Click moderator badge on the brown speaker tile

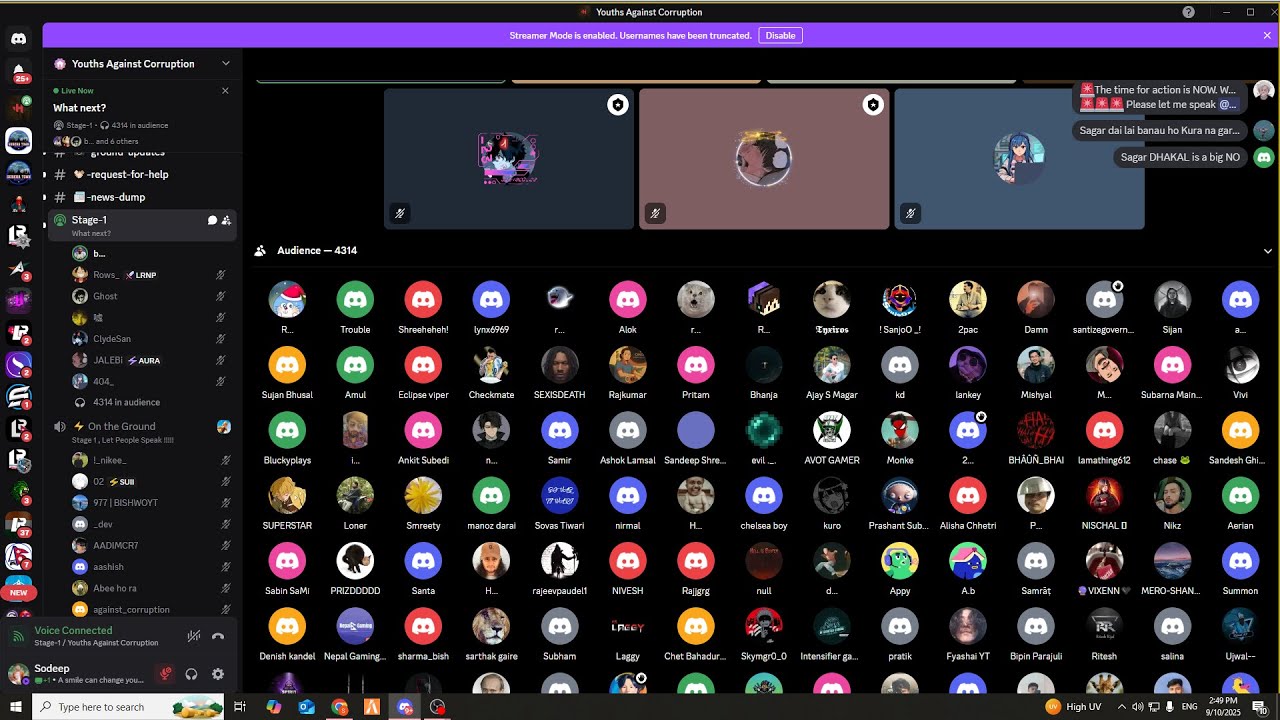[x=873, y=105]
